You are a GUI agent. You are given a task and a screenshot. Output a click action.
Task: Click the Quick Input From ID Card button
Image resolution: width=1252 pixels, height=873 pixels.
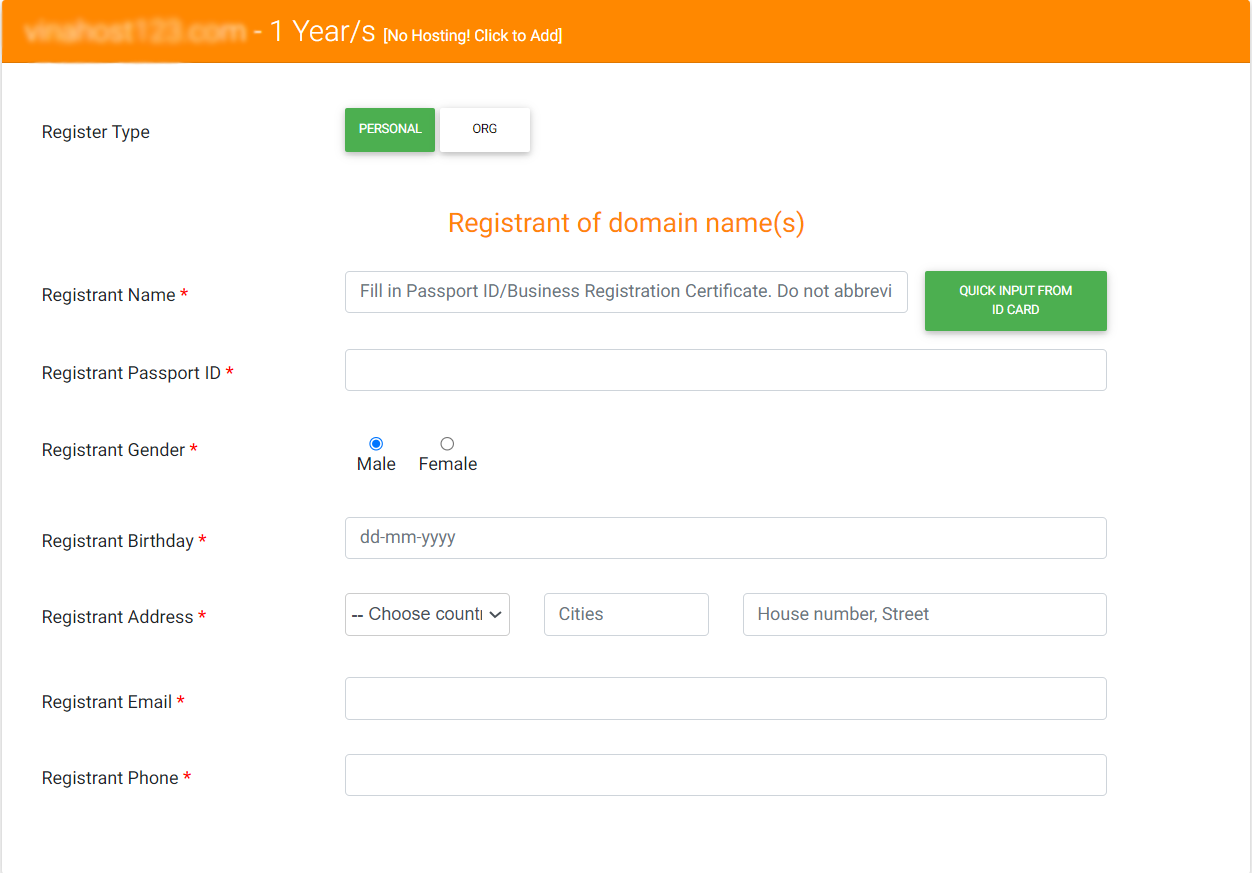[1015, 300]
